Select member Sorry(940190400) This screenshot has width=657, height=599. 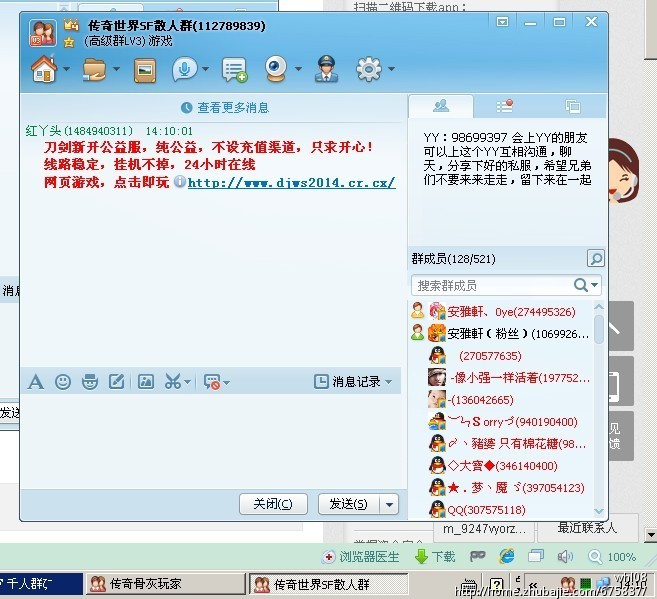pyautogui.click(x=501, y=422)
